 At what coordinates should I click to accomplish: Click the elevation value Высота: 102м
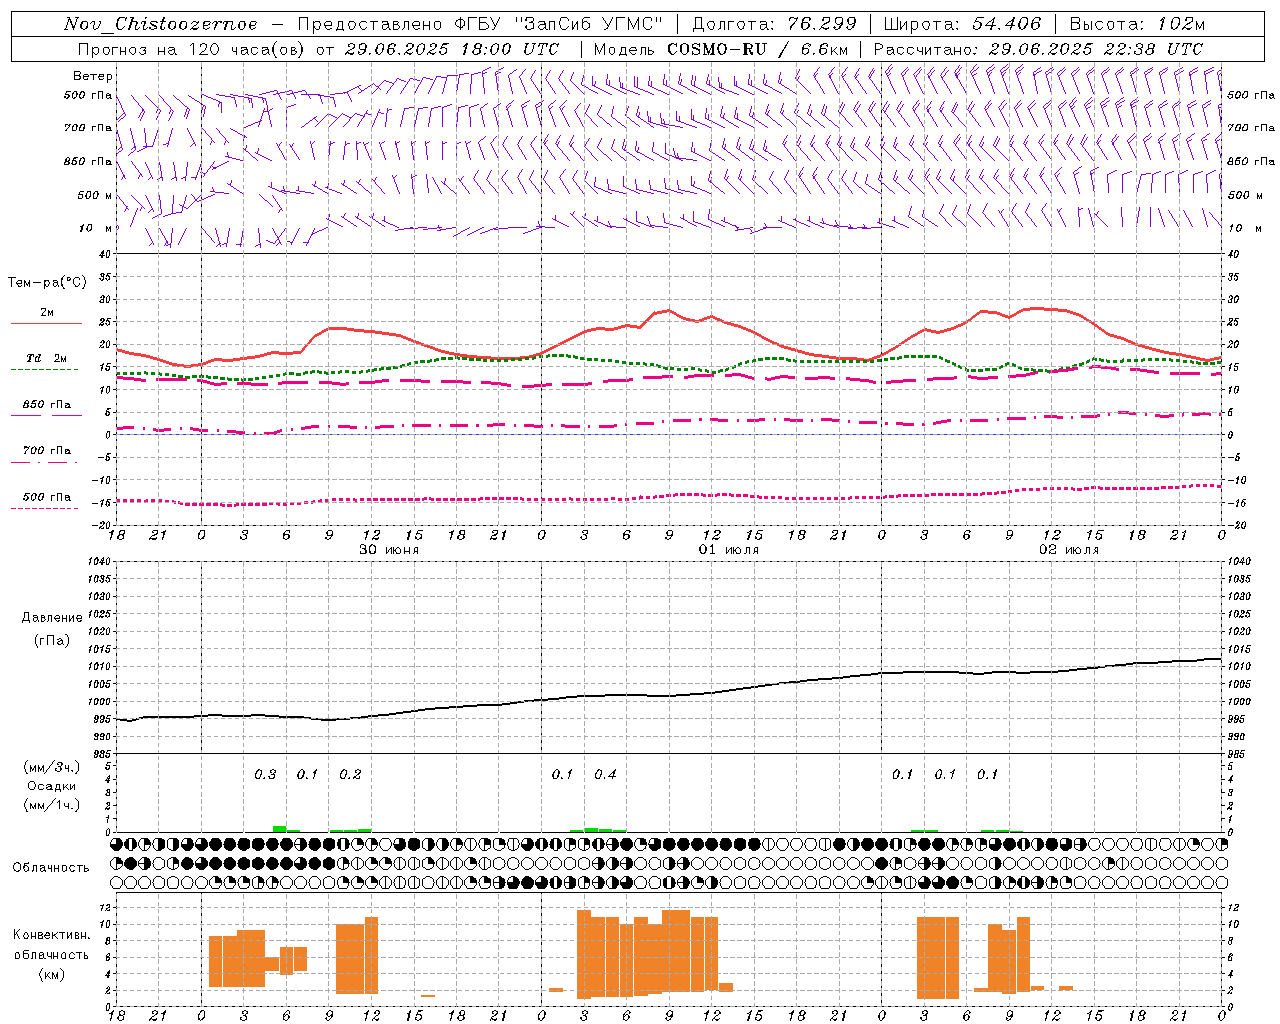pyautogui.click(x=1137, y=24)
